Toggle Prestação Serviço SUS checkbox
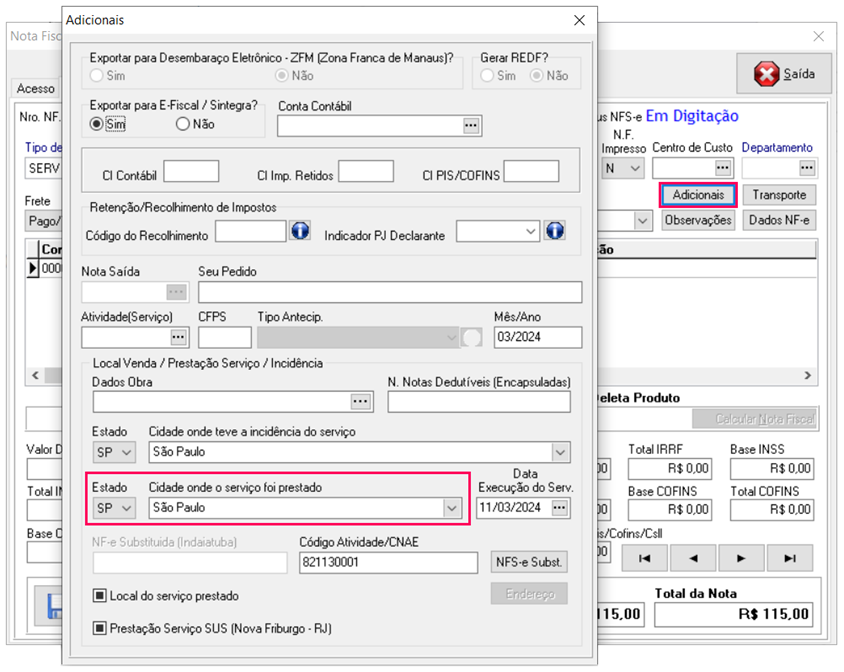The height and width of the screenshot is (672, 844). coord(100,629)
